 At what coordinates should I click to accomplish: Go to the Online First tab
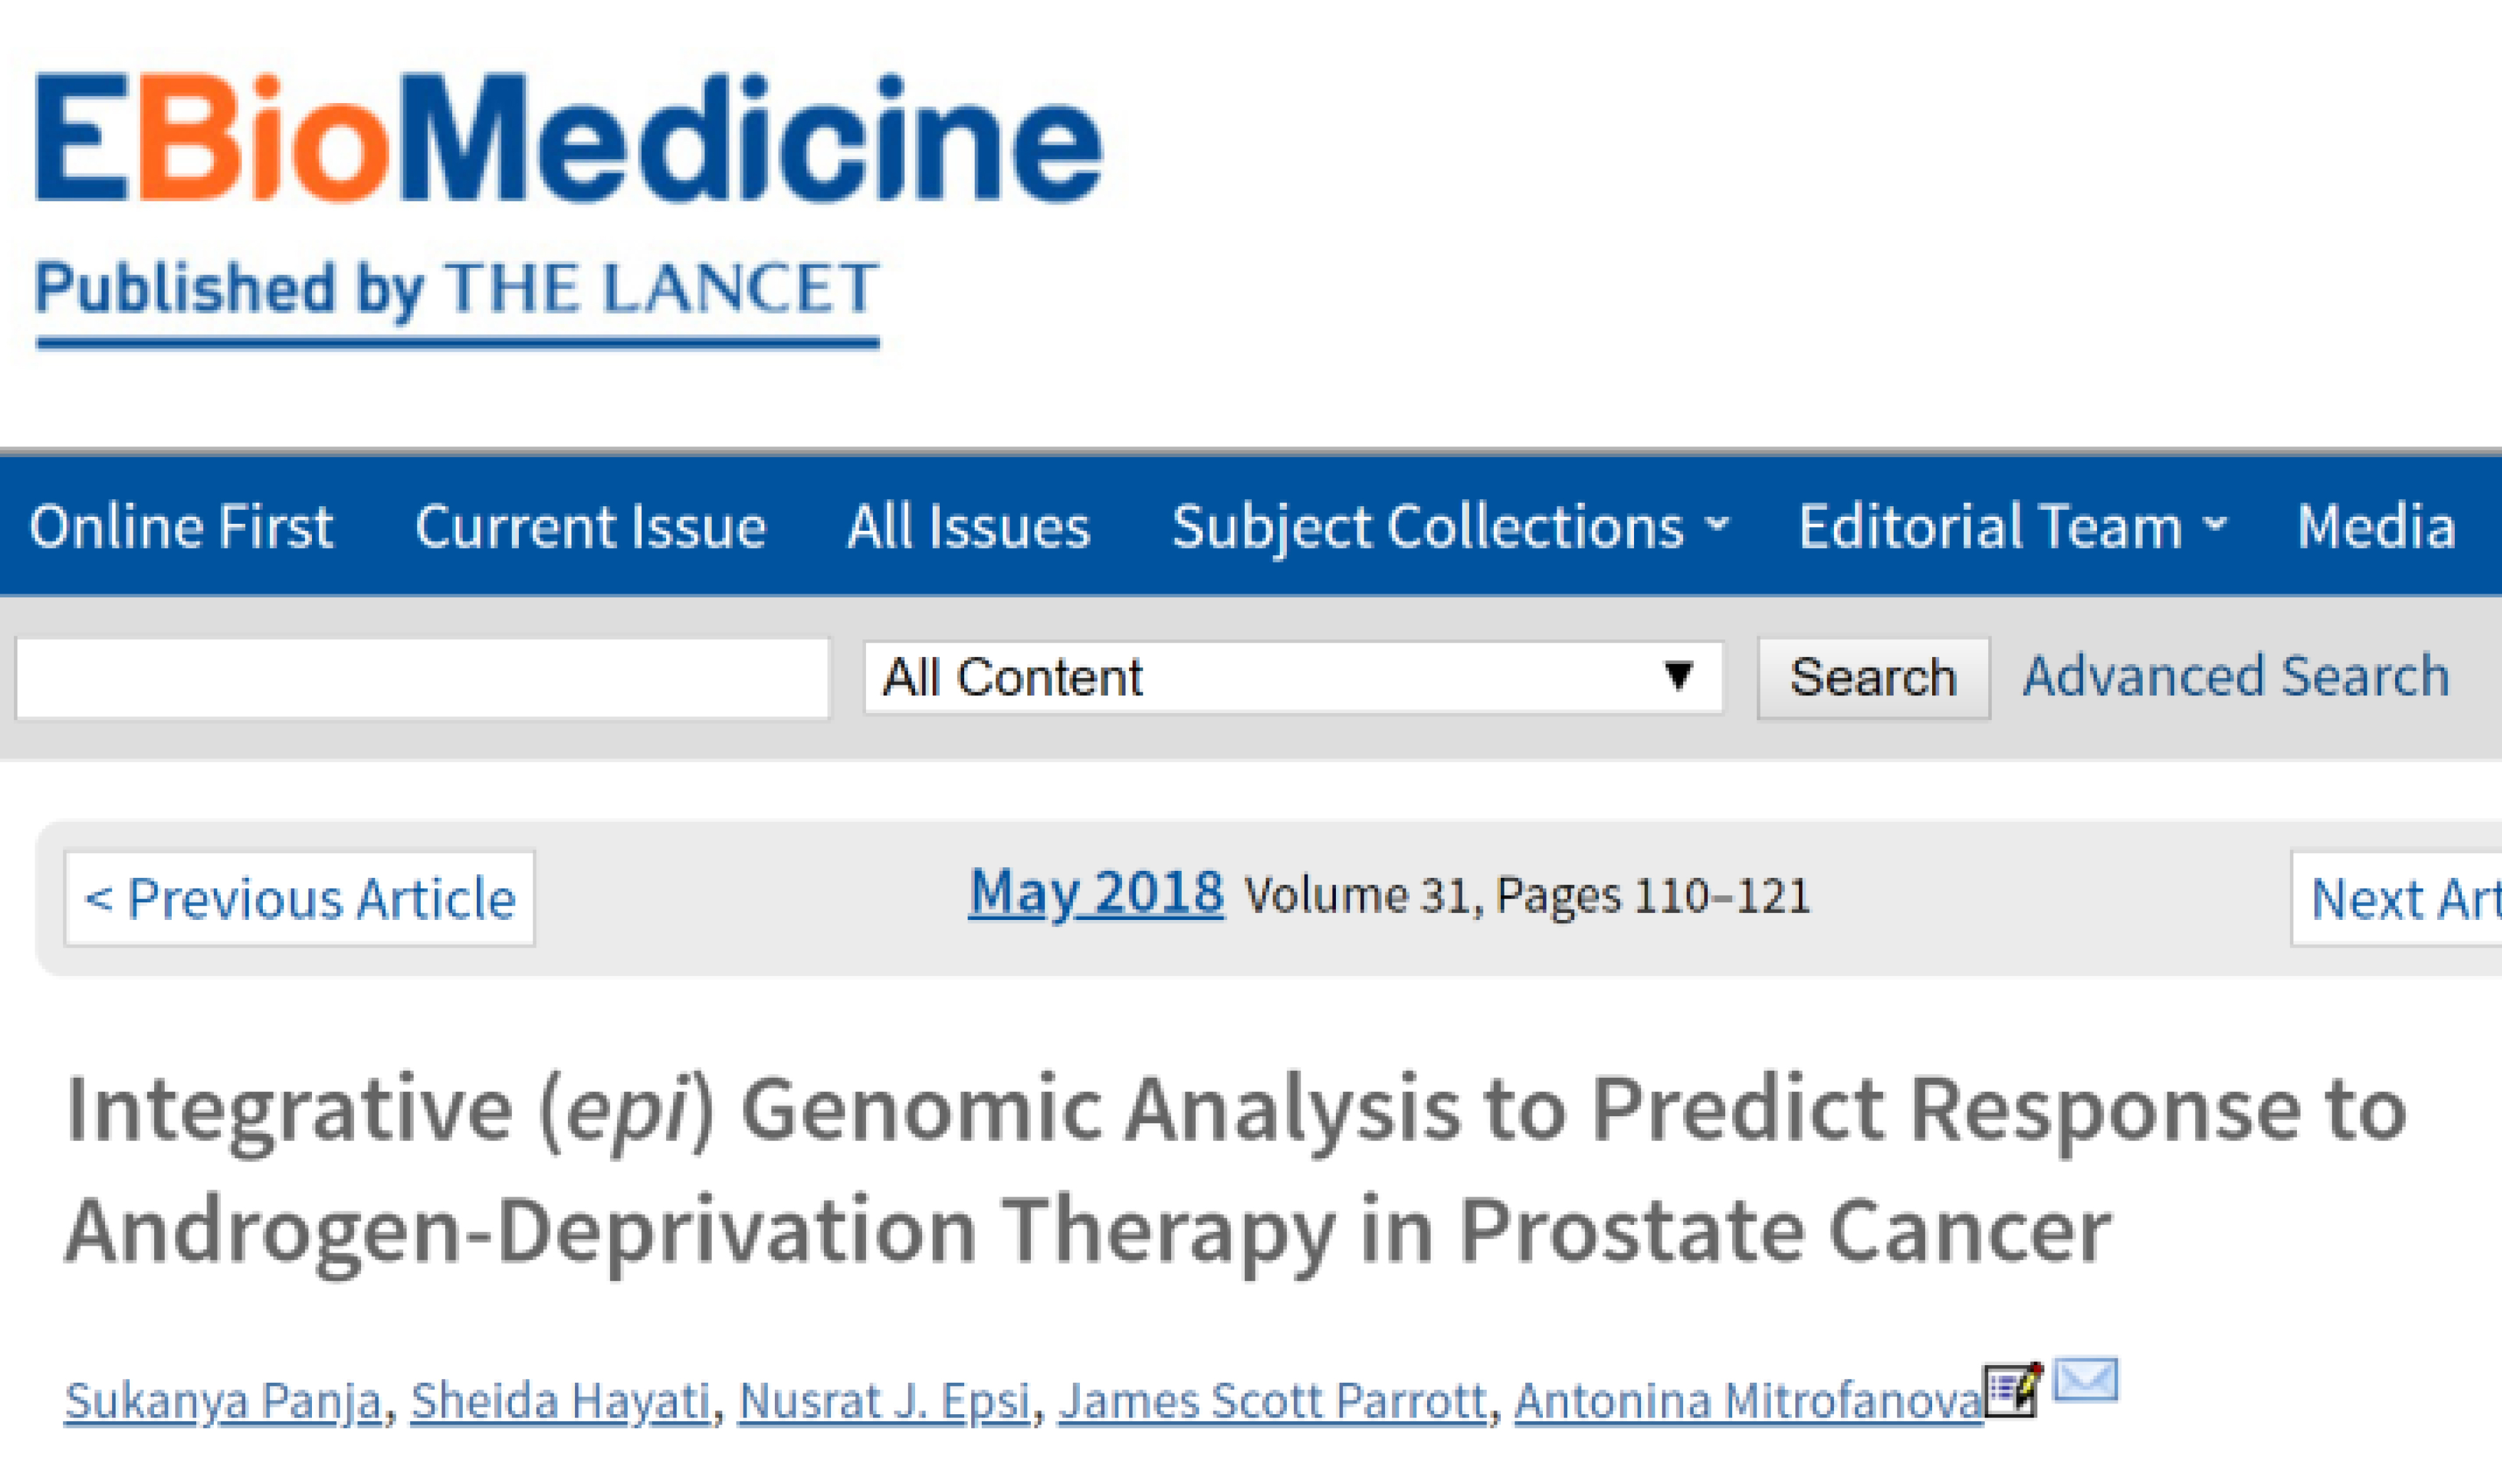pos(181,527)
